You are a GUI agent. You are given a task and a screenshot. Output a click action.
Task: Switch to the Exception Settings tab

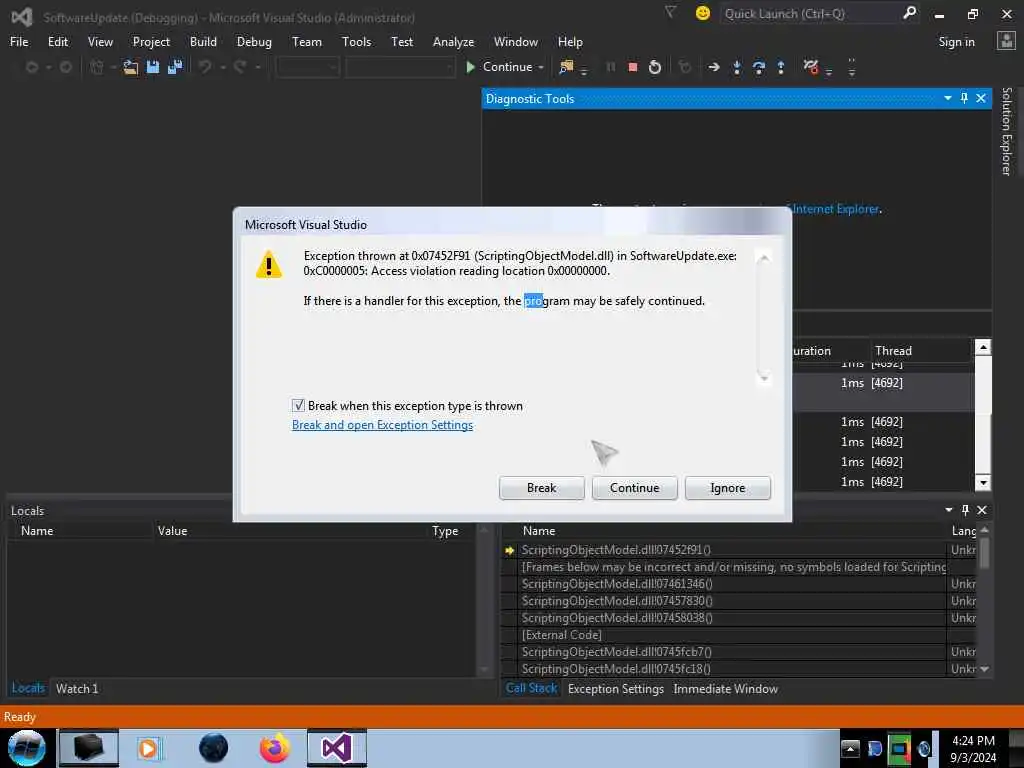(x=615, y=688)
